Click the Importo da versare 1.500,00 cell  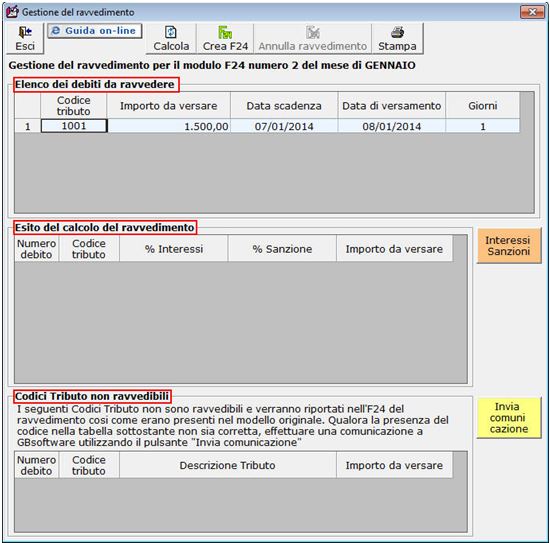pos(169,126)
